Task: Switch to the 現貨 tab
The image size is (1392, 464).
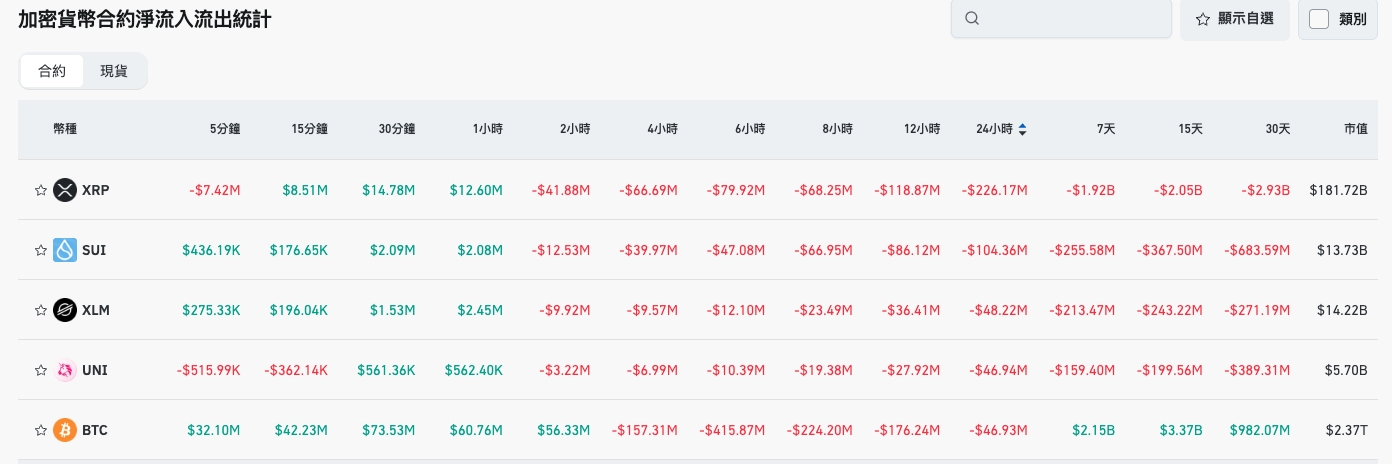Action: pyautogui.click(x=114, y=71)
